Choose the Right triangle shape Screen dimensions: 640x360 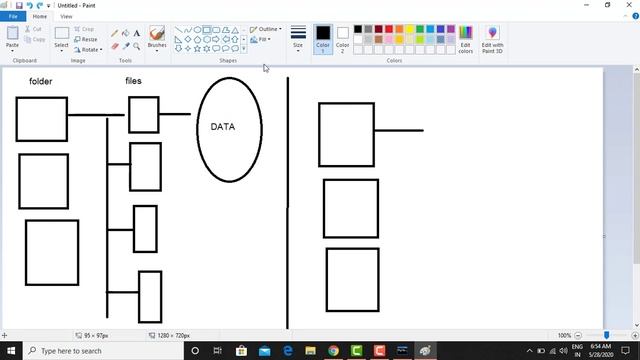(178, 40)
